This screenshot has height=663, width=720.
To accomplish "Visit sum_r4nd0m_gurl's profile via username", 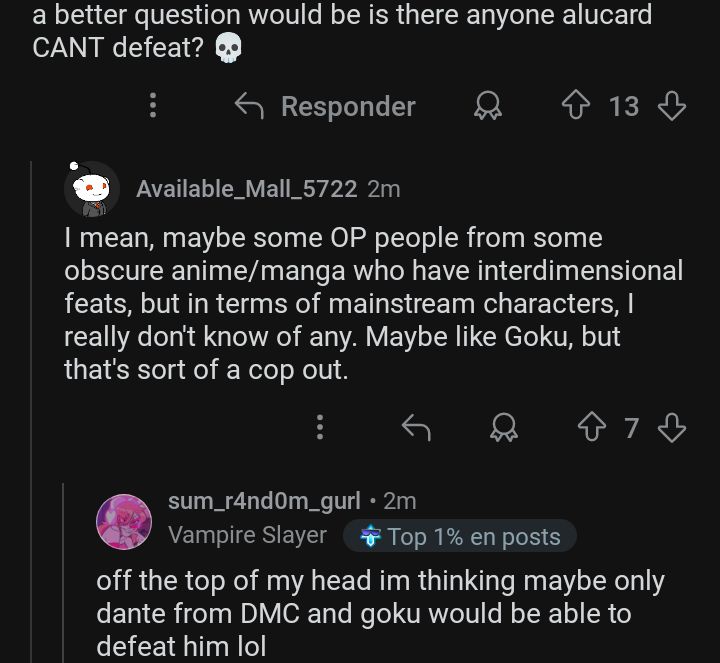I will pyautogui.click(x=264, y=501).
